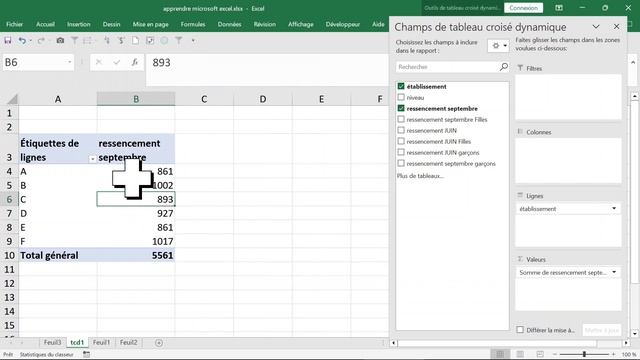Select column header B

pyautogui.click(x=136, y=99)
